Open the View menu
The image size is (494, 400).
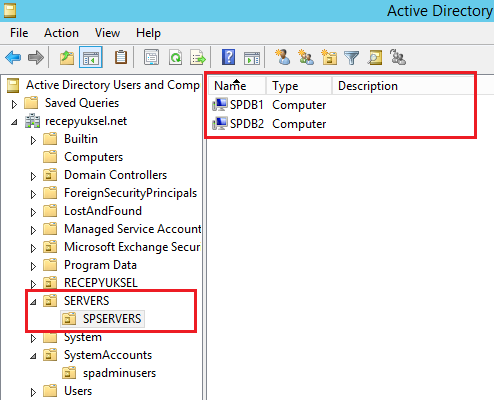[x=107, y=33]
